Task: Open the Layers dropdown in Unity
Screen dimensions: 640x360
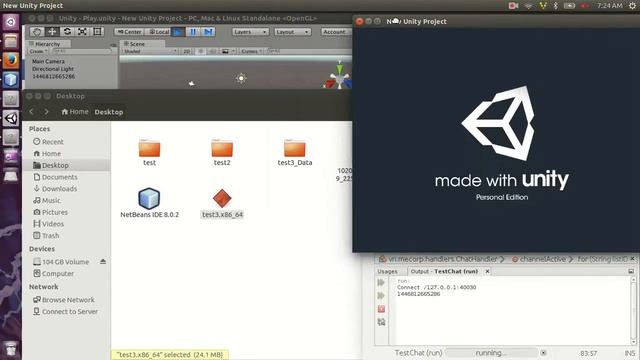Action: 250,32
